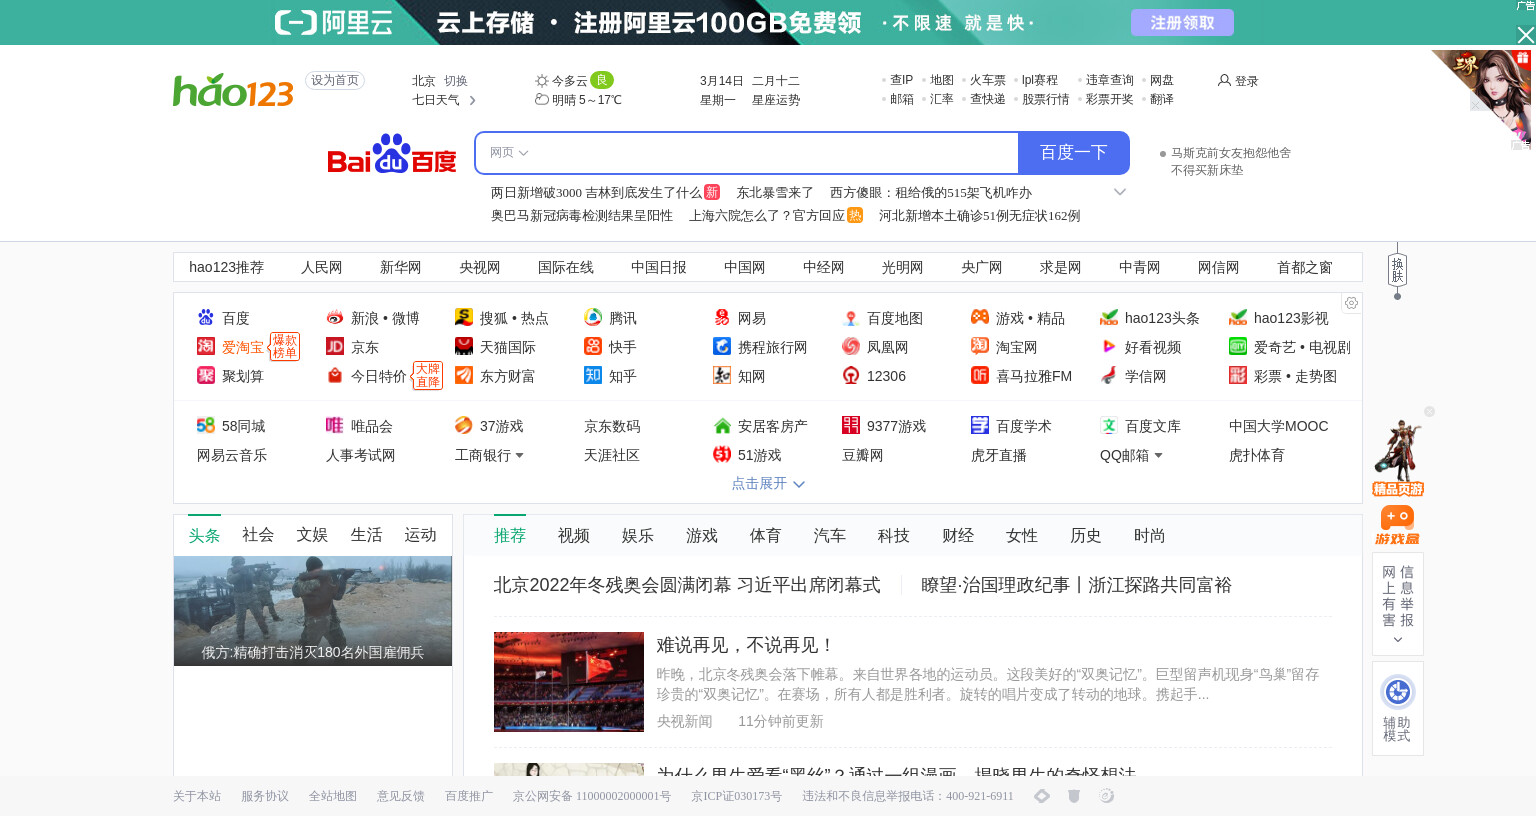The image size is (1536, 816).
Task: Click the Zhihu icon
Action: point(592,375)
